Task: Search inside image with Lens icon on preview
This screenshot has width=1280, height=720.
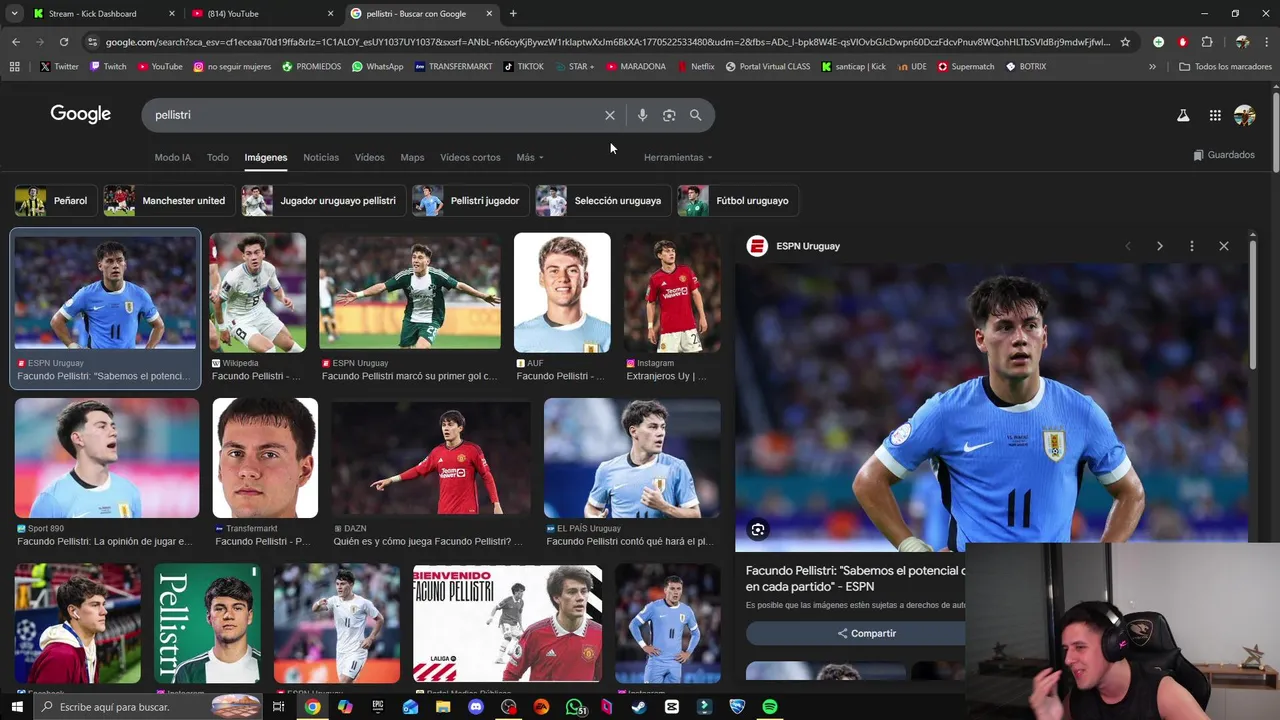Action: (758, 530)
